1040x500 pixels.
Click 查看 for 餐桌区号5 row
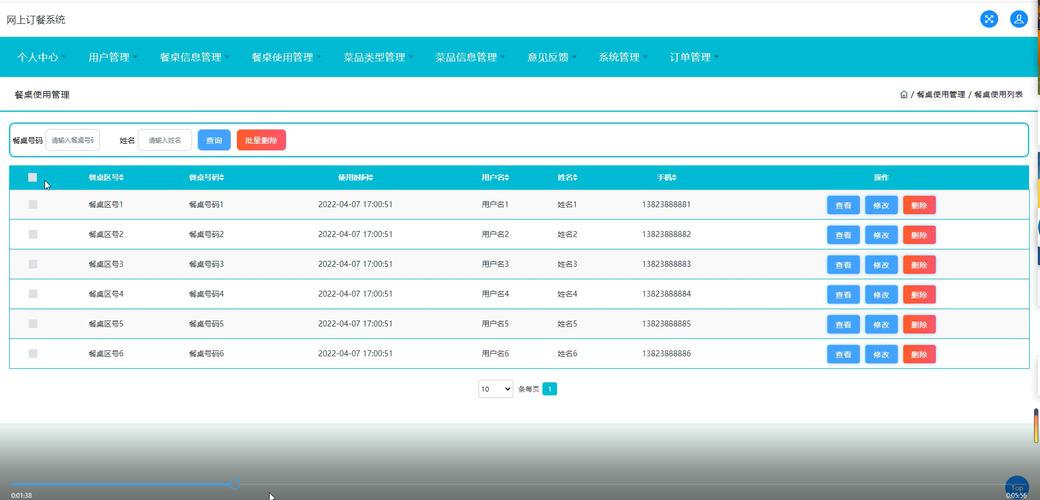tap(843, 324)
